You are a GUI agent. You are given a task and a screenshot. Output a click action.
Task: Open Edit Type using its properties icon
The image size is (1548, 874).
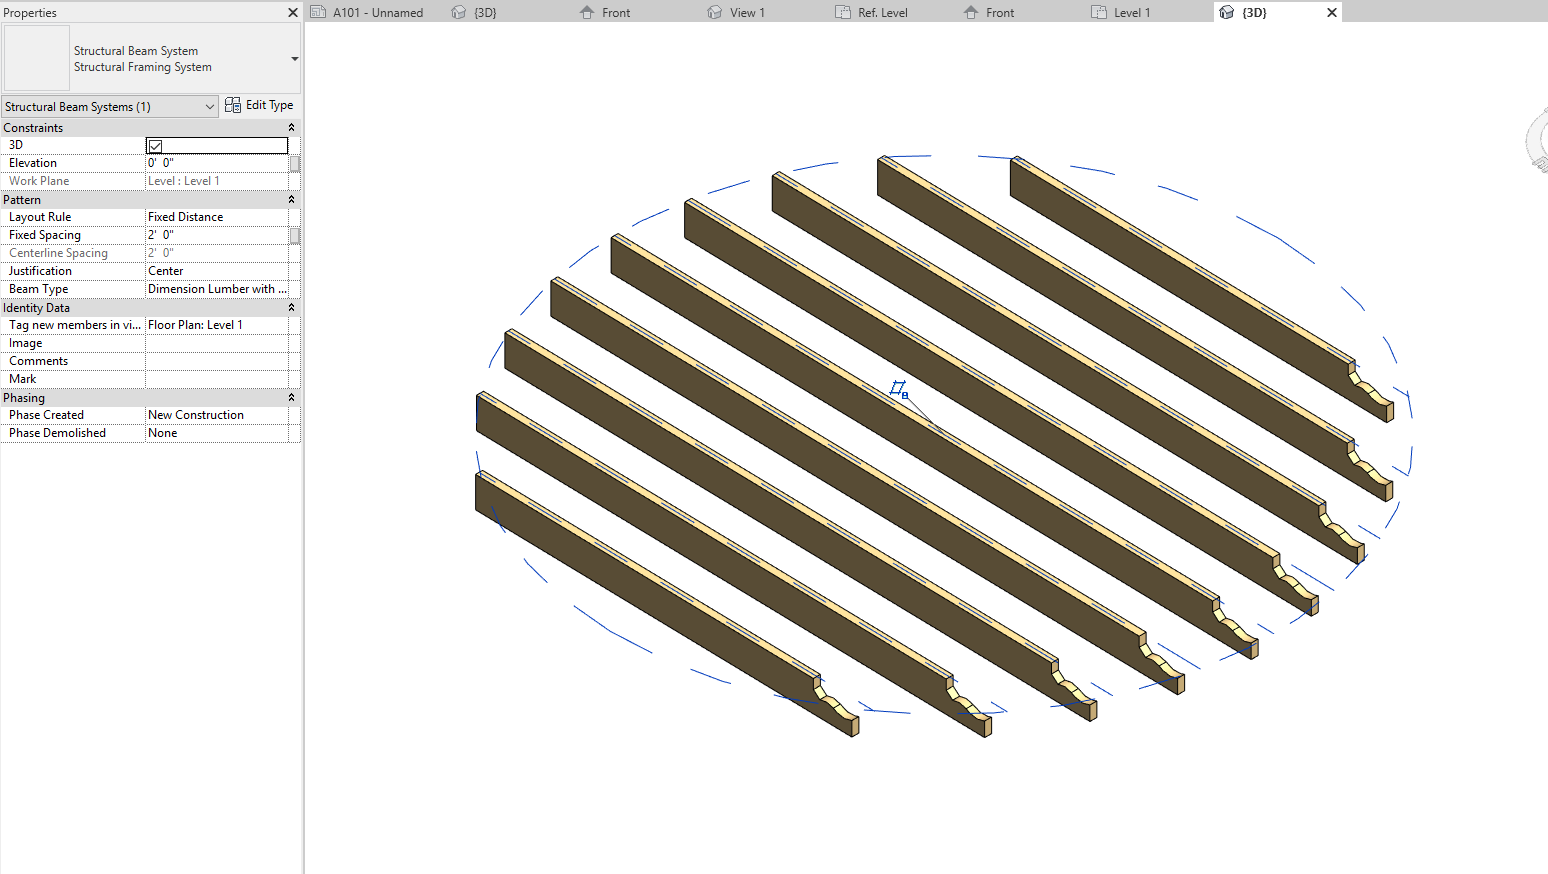[230, 104]
